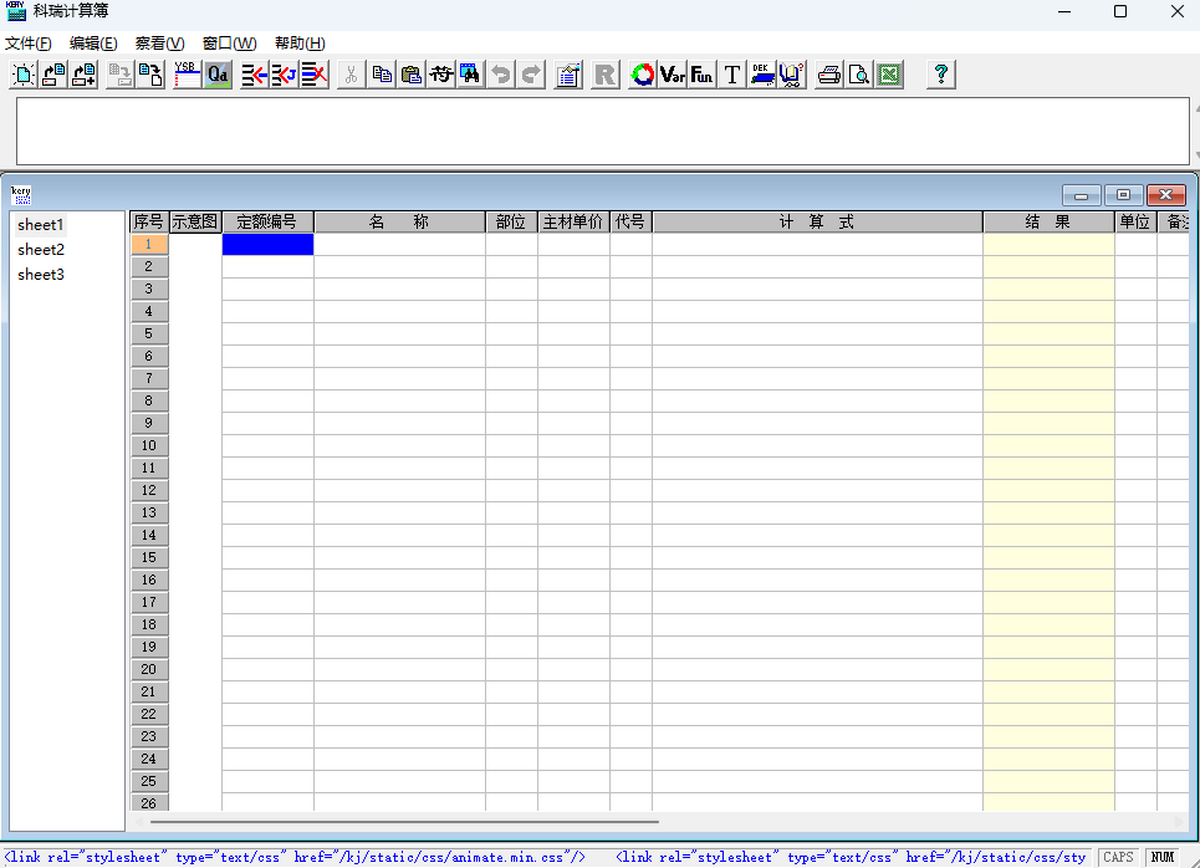This screenshot has height=868, width=1200.
Task: Click the 示意图 column header
Action: 195,222
